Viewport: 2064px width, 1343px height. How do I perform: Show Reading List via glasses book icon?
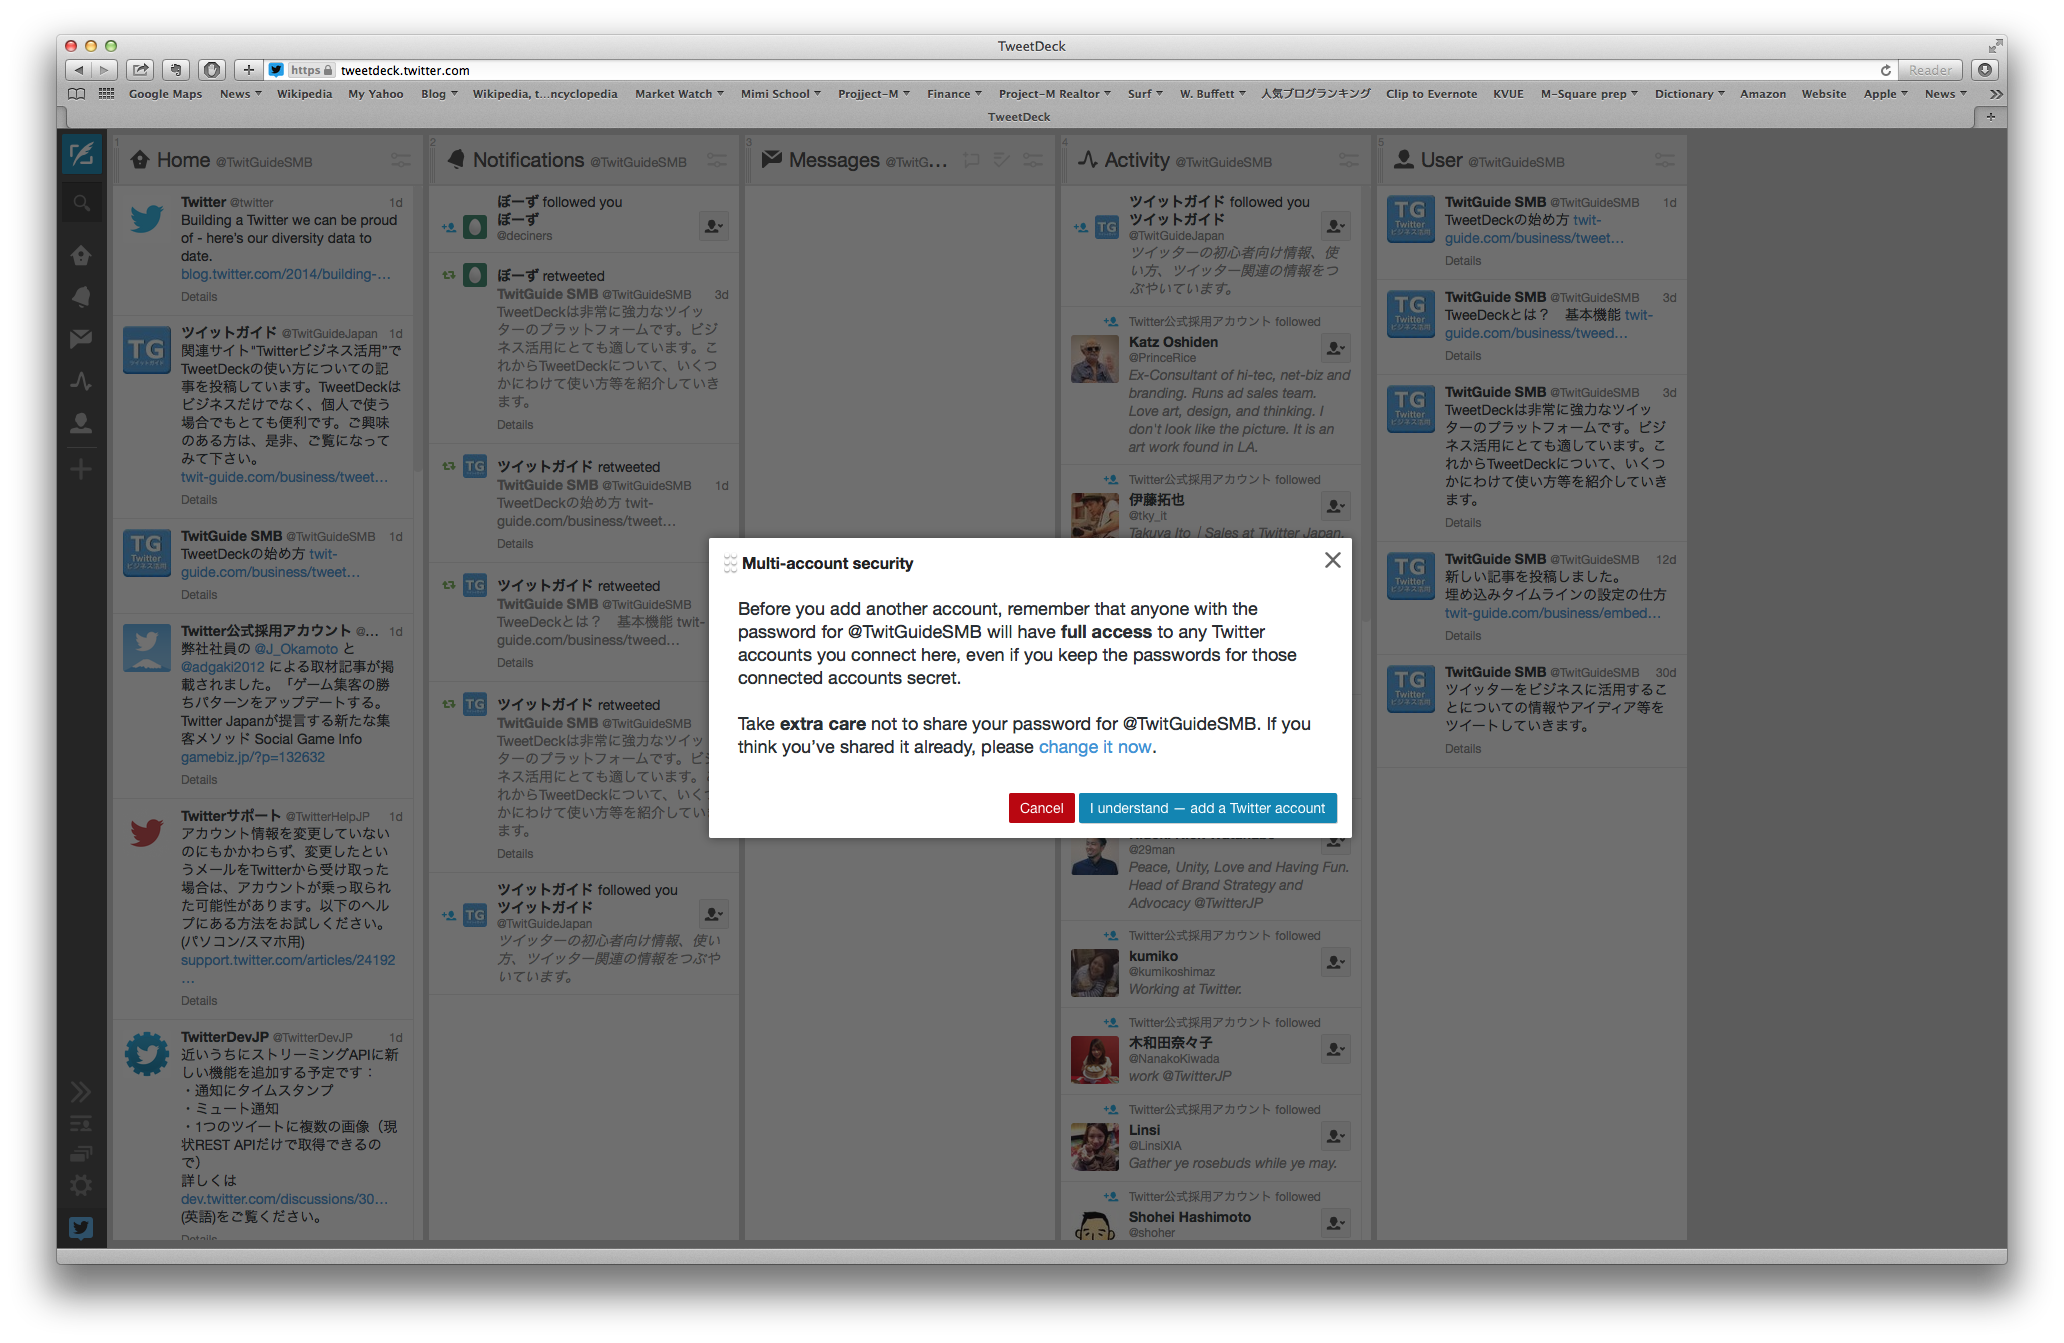76,94
